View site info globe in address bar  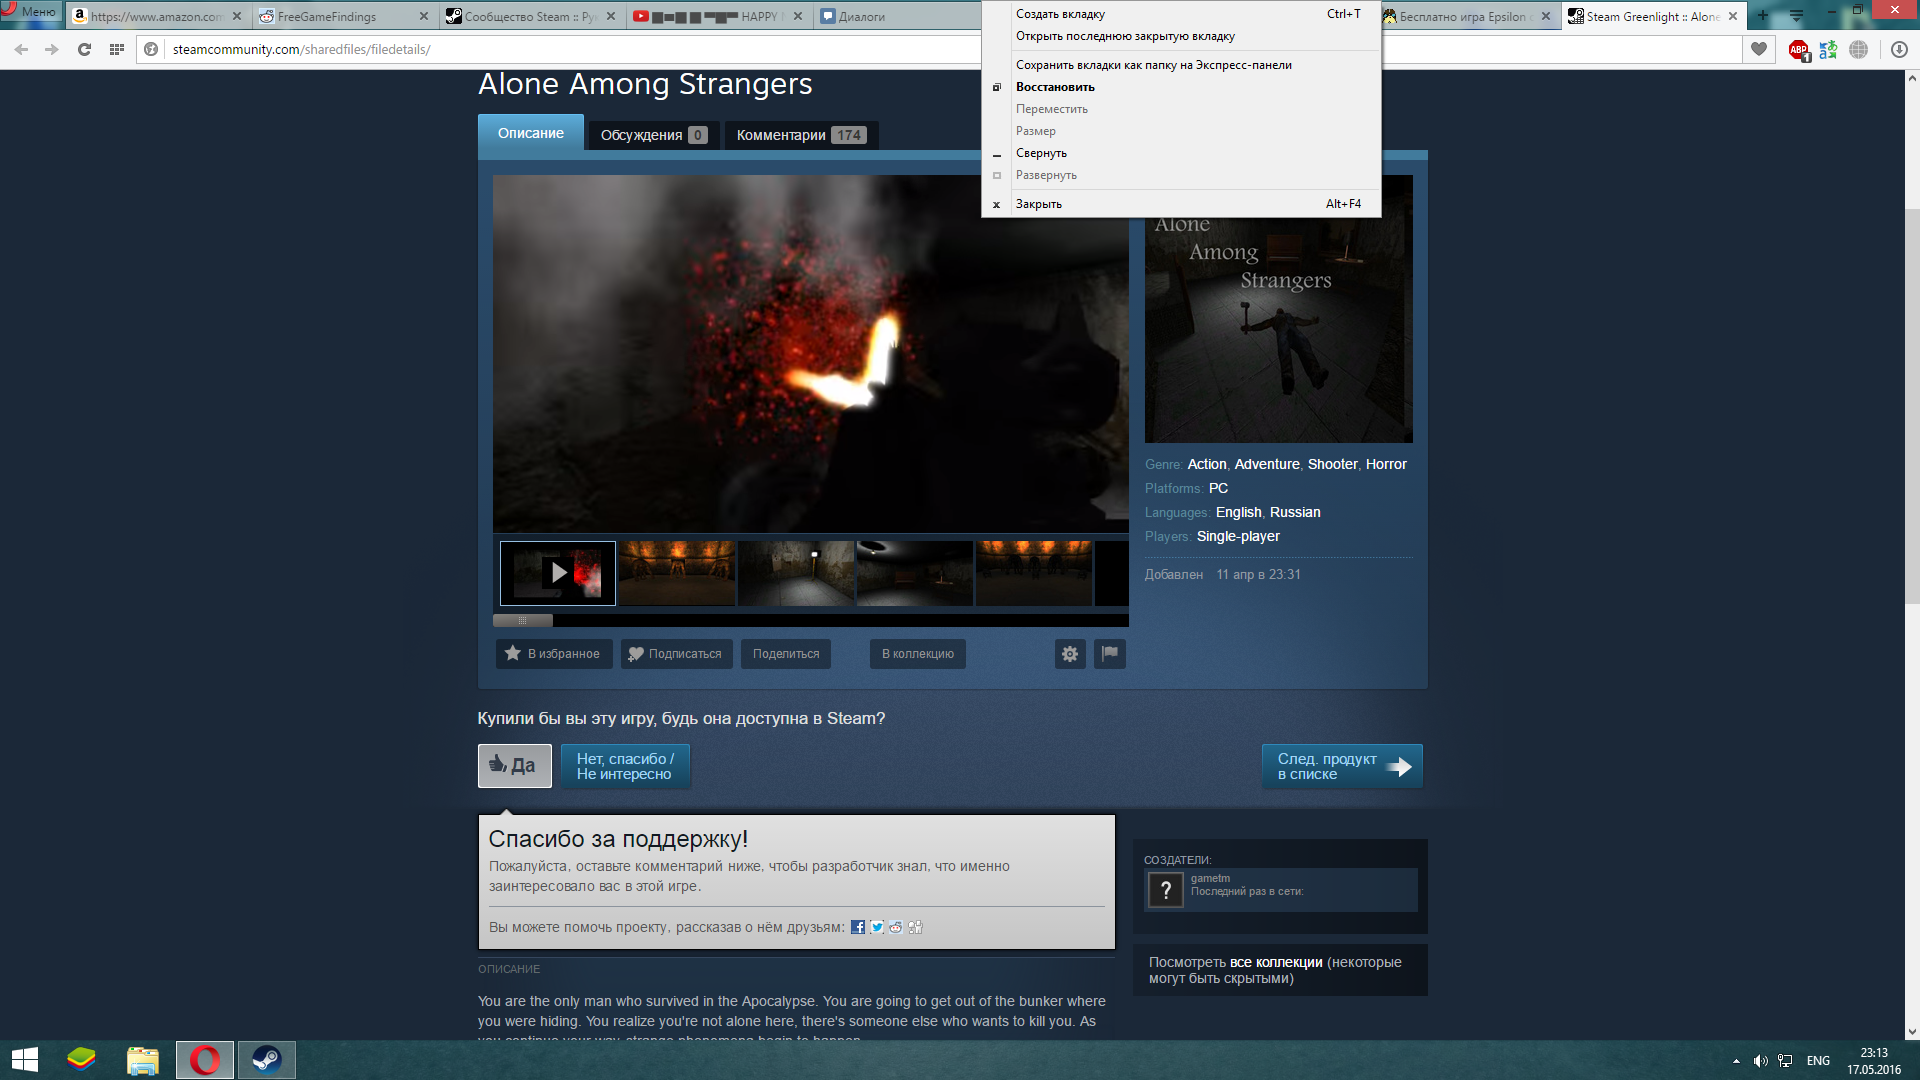[151, 49]
